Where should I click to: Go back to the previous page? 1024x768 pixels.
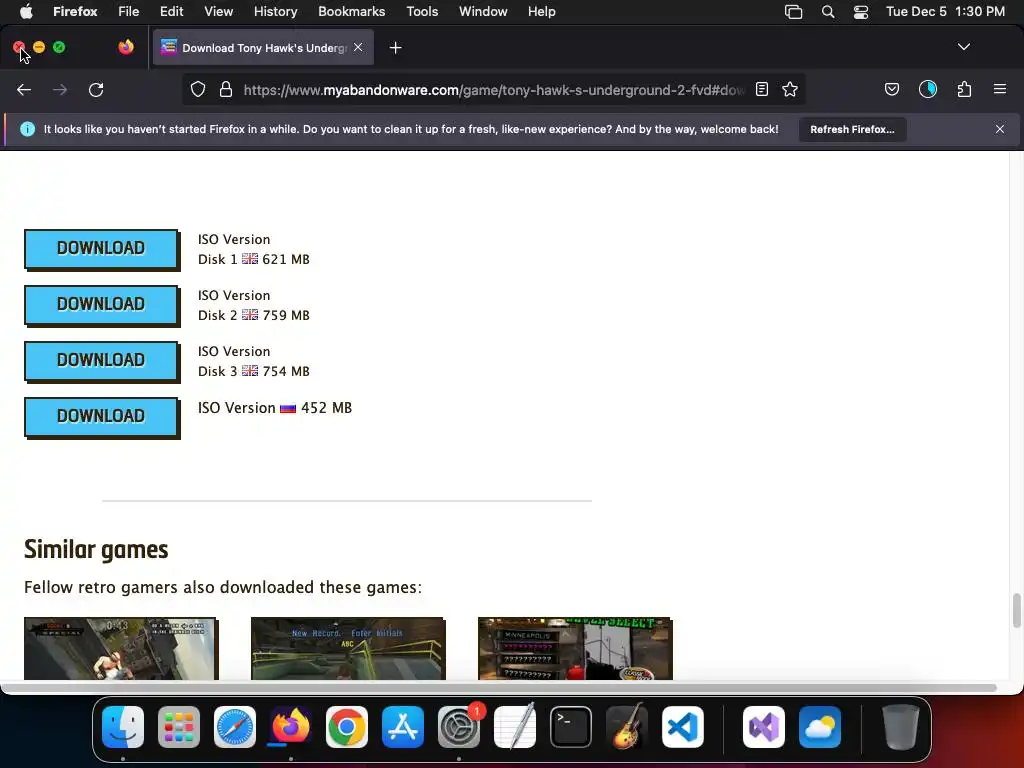click(24, 89)
